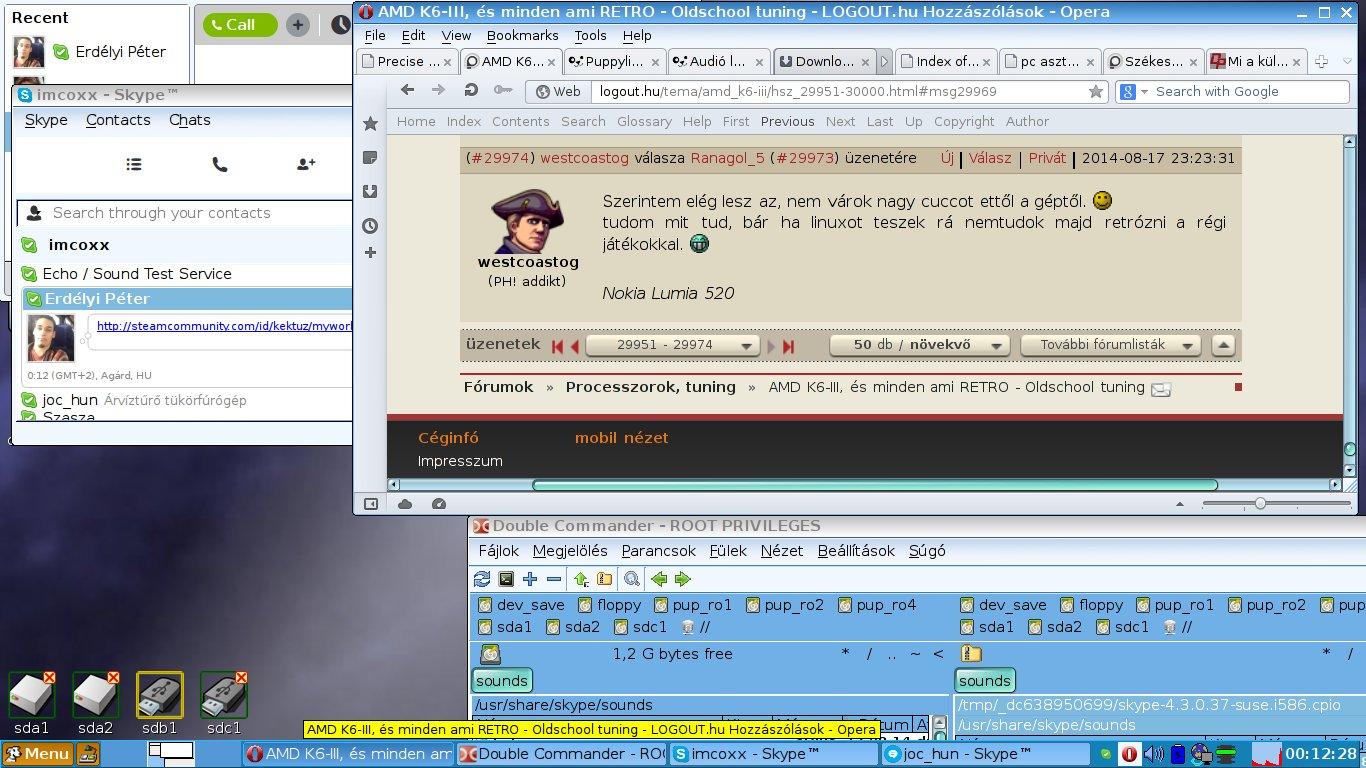Image resolution: width=1366 pixels, height=768 pixels.
Task: Open Opera Bookmarks menu
Action: point(522,35)
